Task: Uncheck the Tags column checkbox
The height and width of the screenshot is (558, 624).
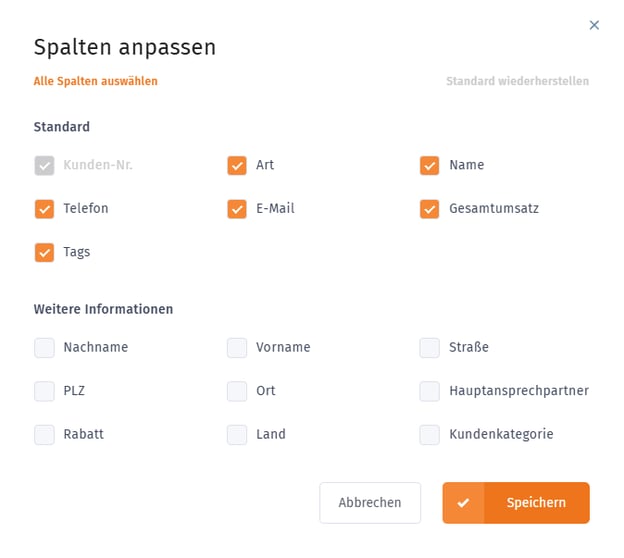Action: coord(44,252)
